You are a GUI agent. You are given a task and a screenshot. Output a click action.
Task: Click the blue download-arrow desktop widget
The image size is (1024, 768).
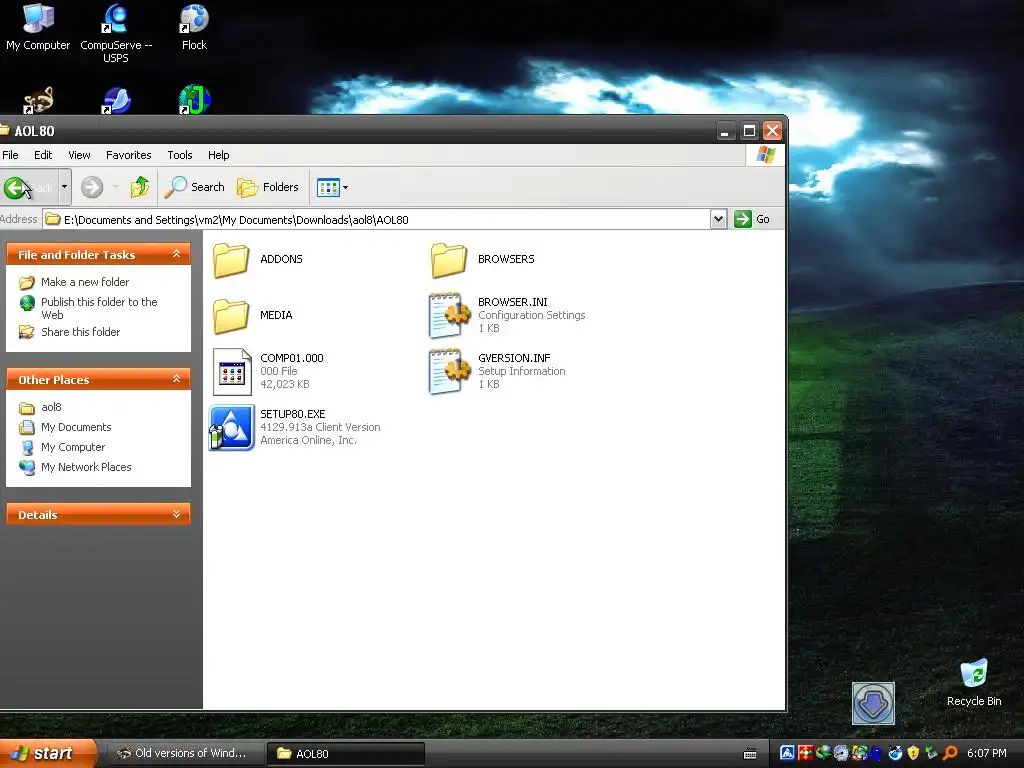873,703
